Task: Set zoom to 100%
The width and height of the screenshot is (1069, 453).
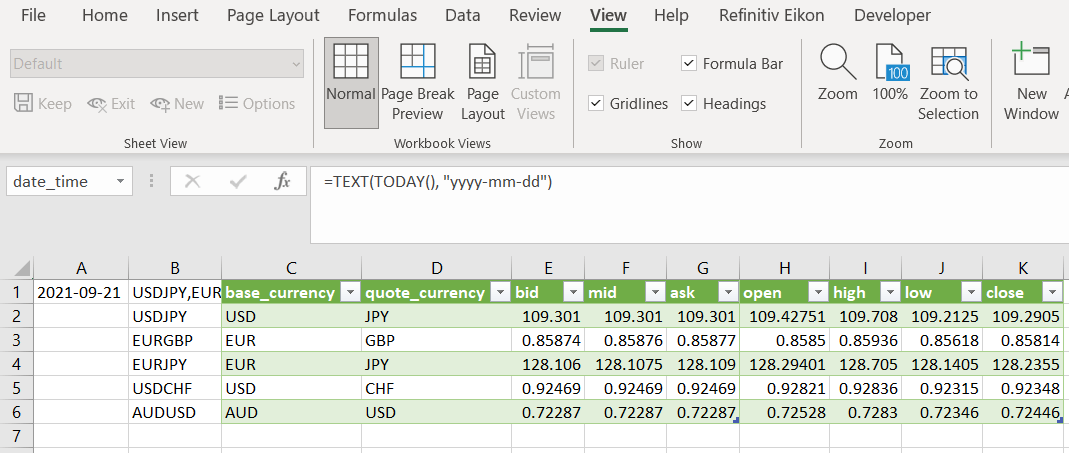Action: [x=890, y=73]
